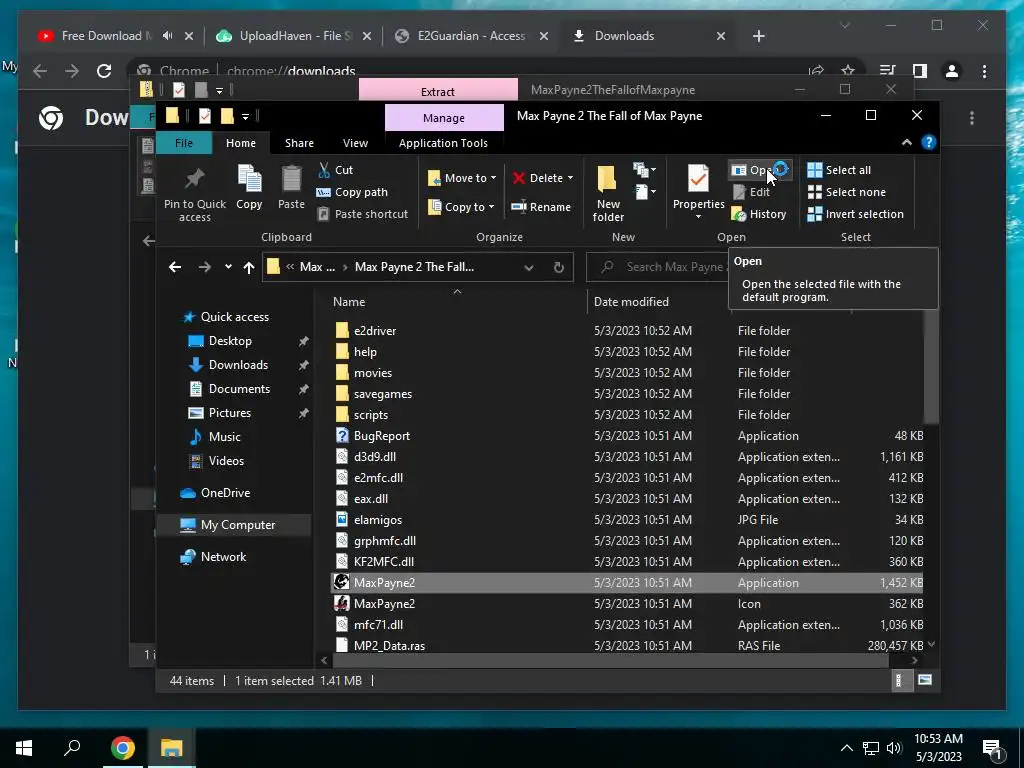1024x768 pixels.
Task: Click Chrome icon in the taskbar
Action: coord(122,748)
